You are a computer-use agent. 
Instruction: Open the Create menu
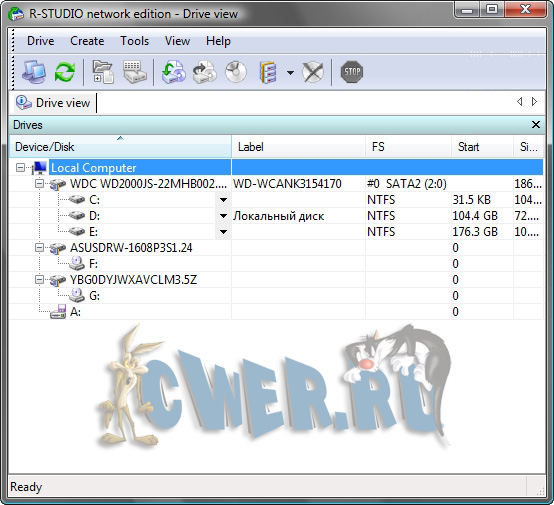[87, 41]
